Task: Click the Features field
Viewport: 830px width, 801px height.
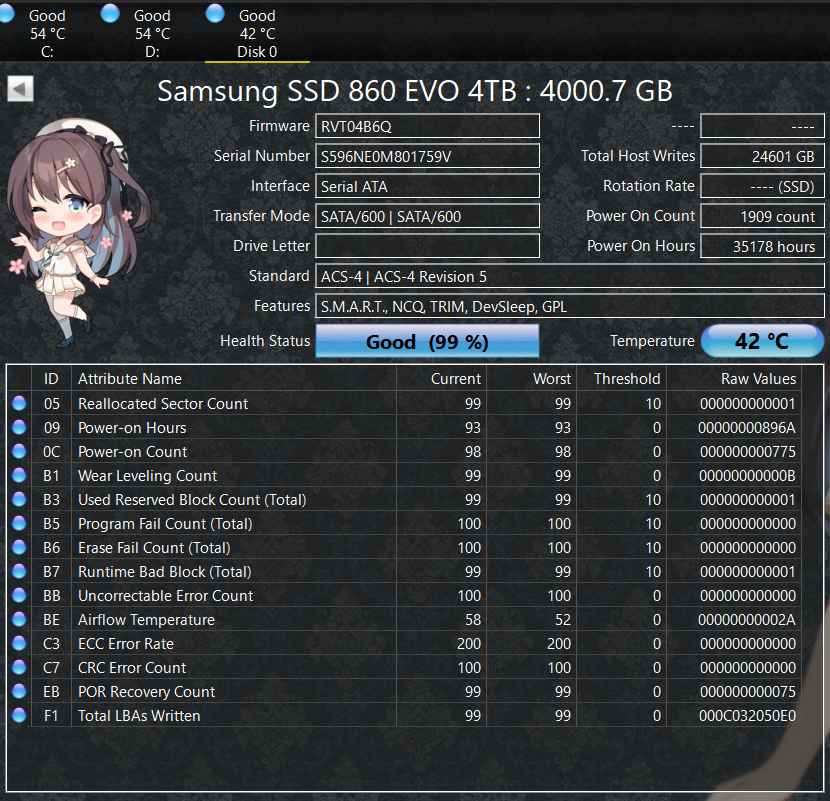Action: pyautogui.click(x=570, y=307)
